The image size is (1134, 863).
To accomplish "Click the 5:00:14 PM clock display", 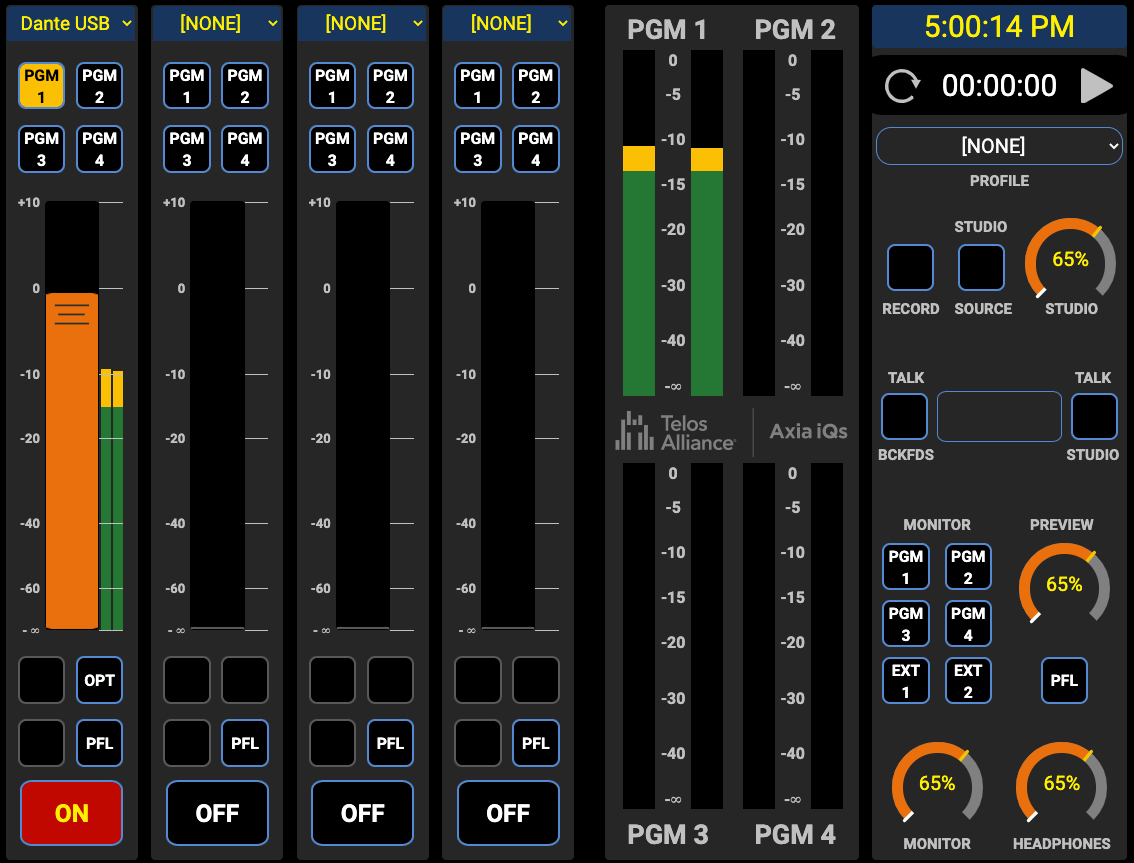I will pyautogui.click(x=999, y=27).
